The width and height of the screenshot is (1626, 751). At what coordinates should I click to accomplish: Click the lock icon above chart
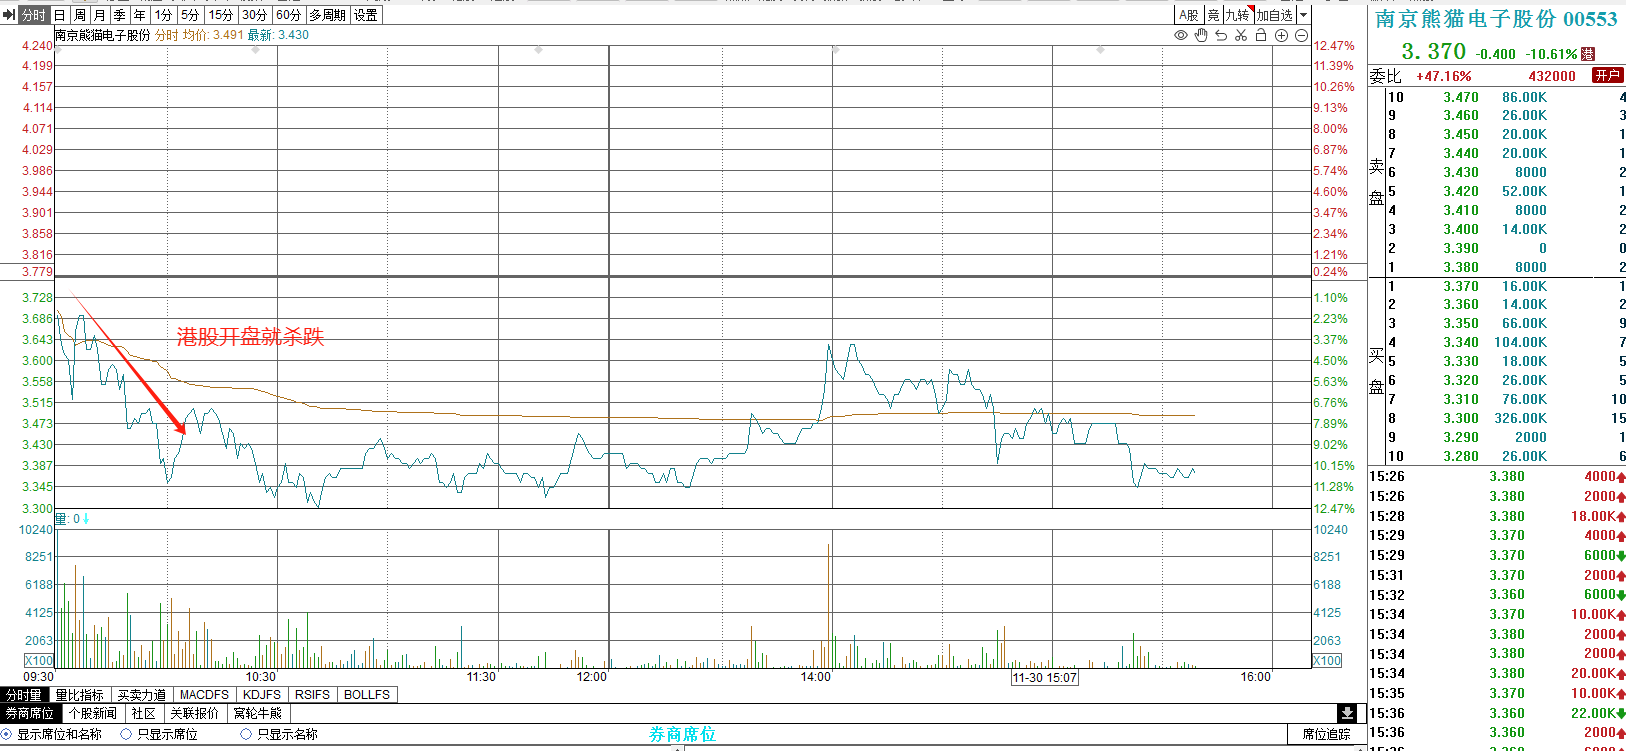click(1261, 35)
